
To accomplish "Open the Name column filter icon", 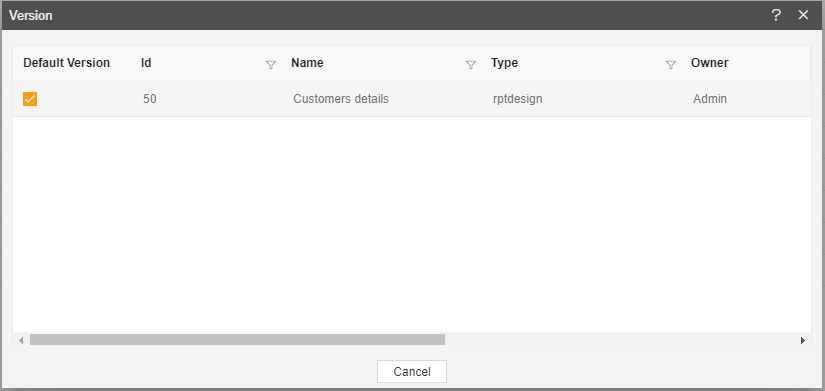I will [x=471, y=65].
